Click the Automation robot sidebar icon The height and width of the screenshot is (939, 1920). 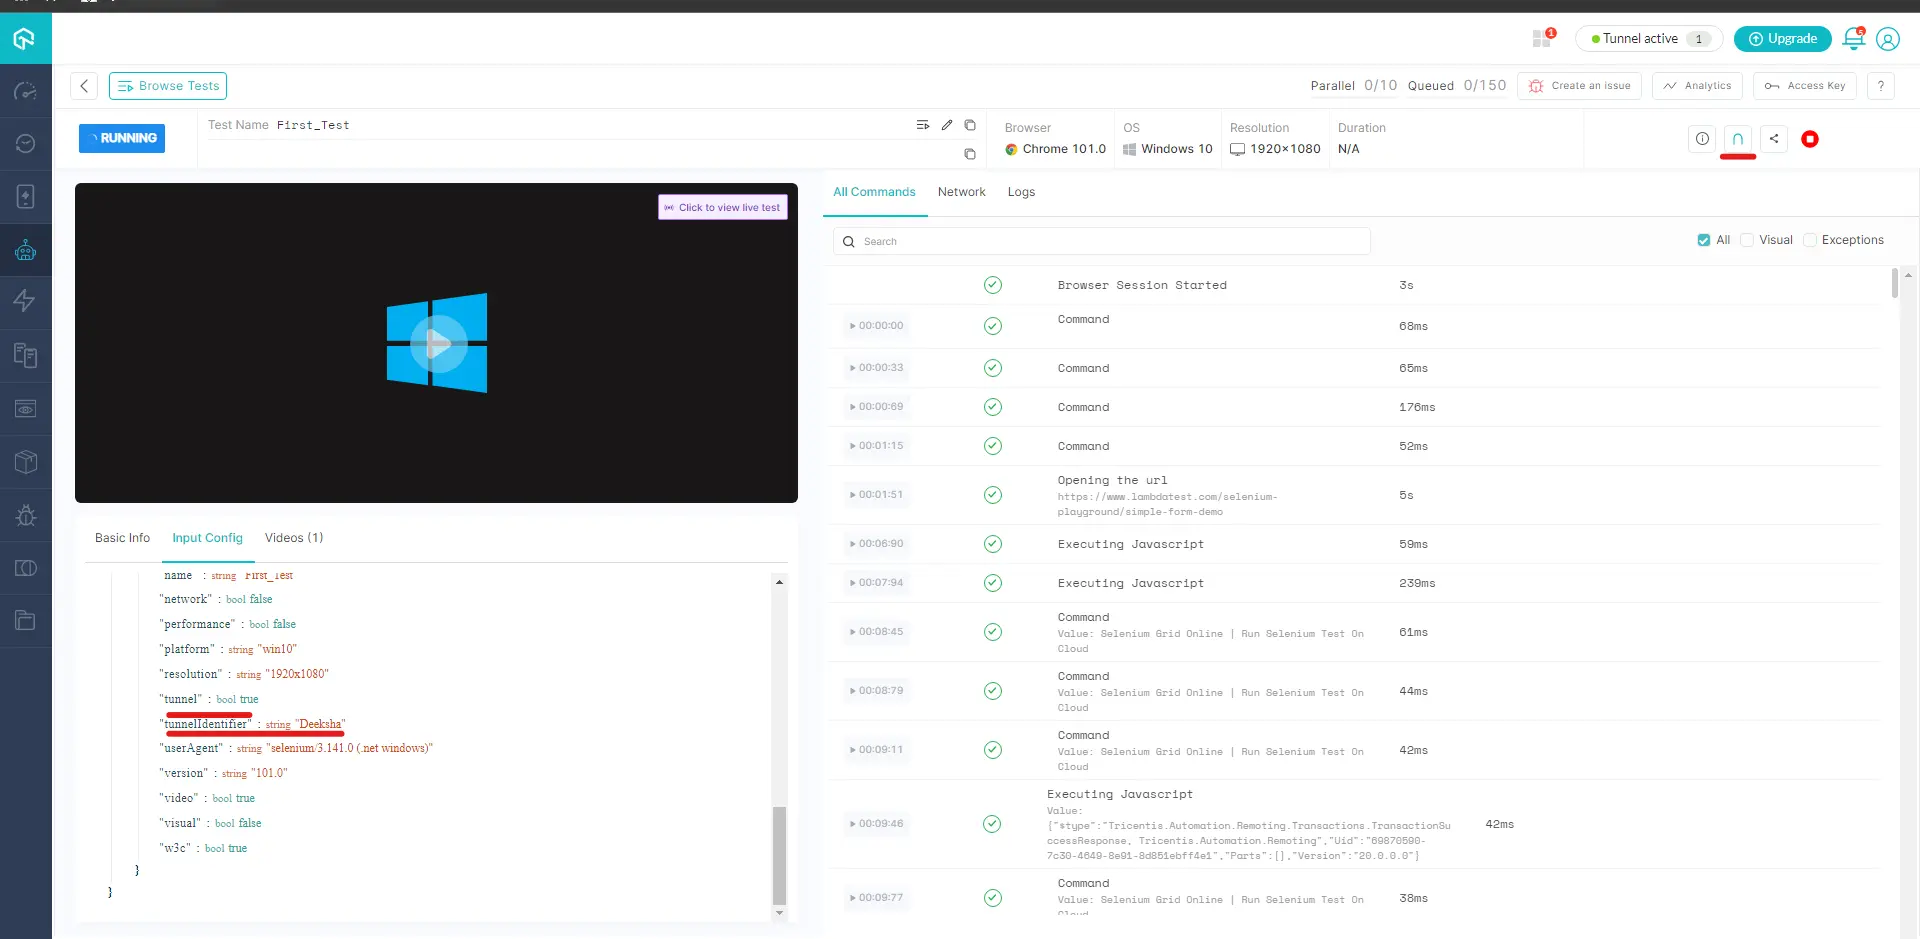[26, 250]
